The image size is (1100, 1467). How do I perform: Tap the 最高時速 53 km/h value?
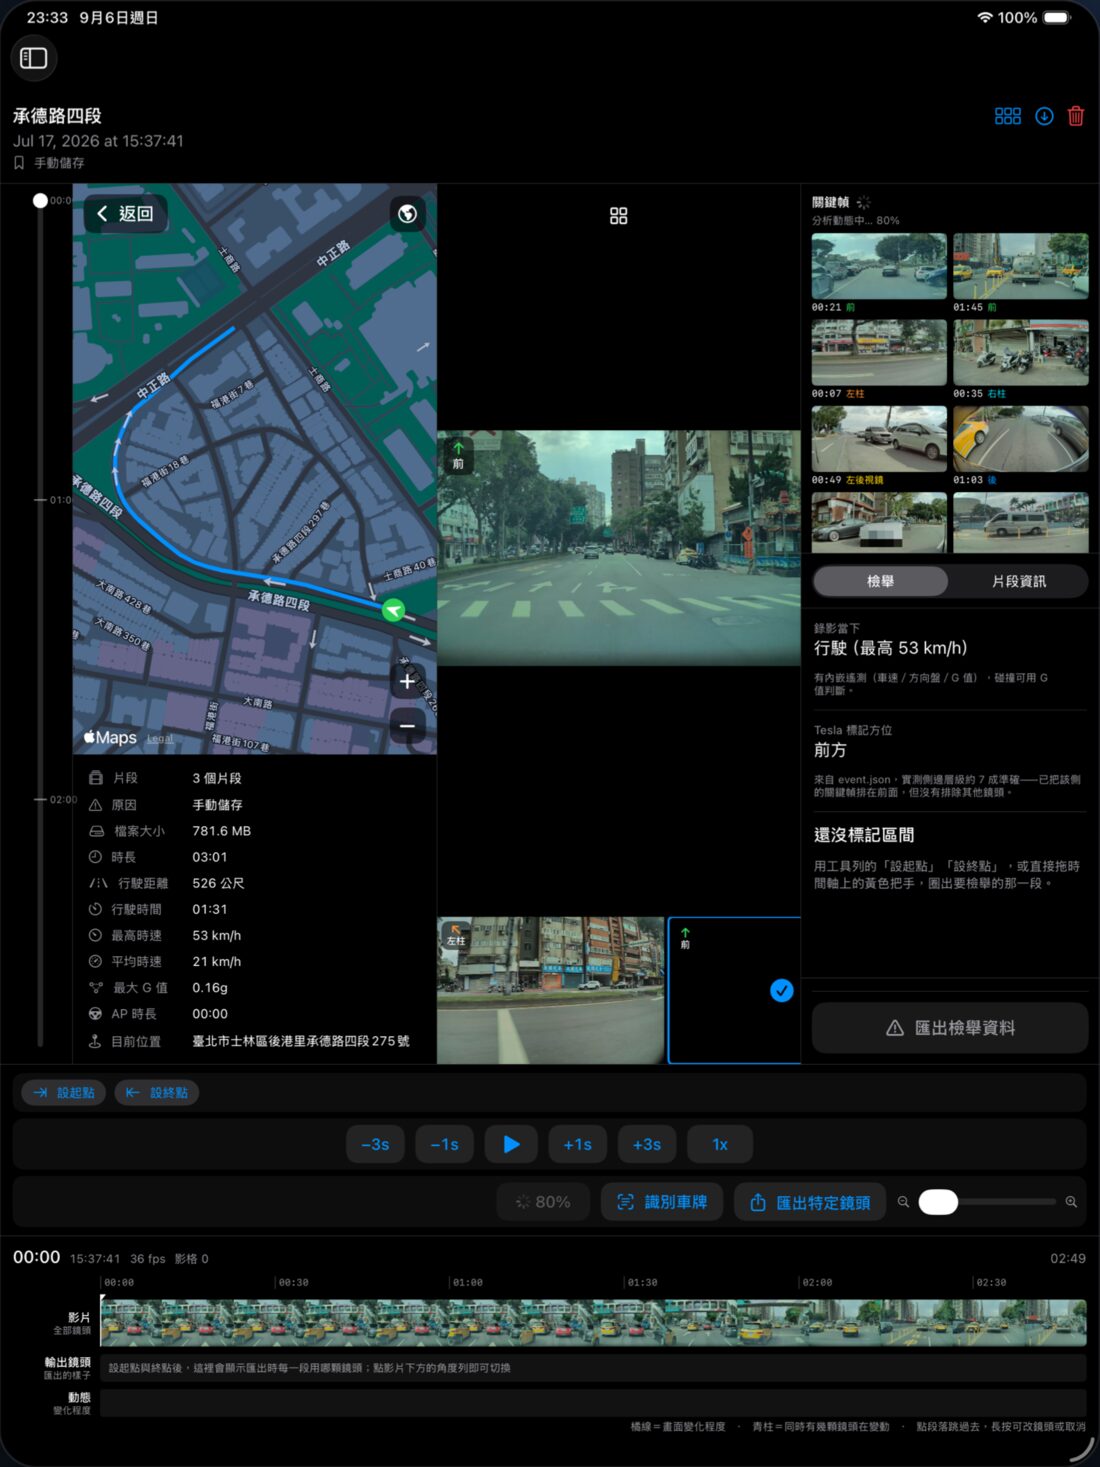pyautogui.click(x=217, y=935)
